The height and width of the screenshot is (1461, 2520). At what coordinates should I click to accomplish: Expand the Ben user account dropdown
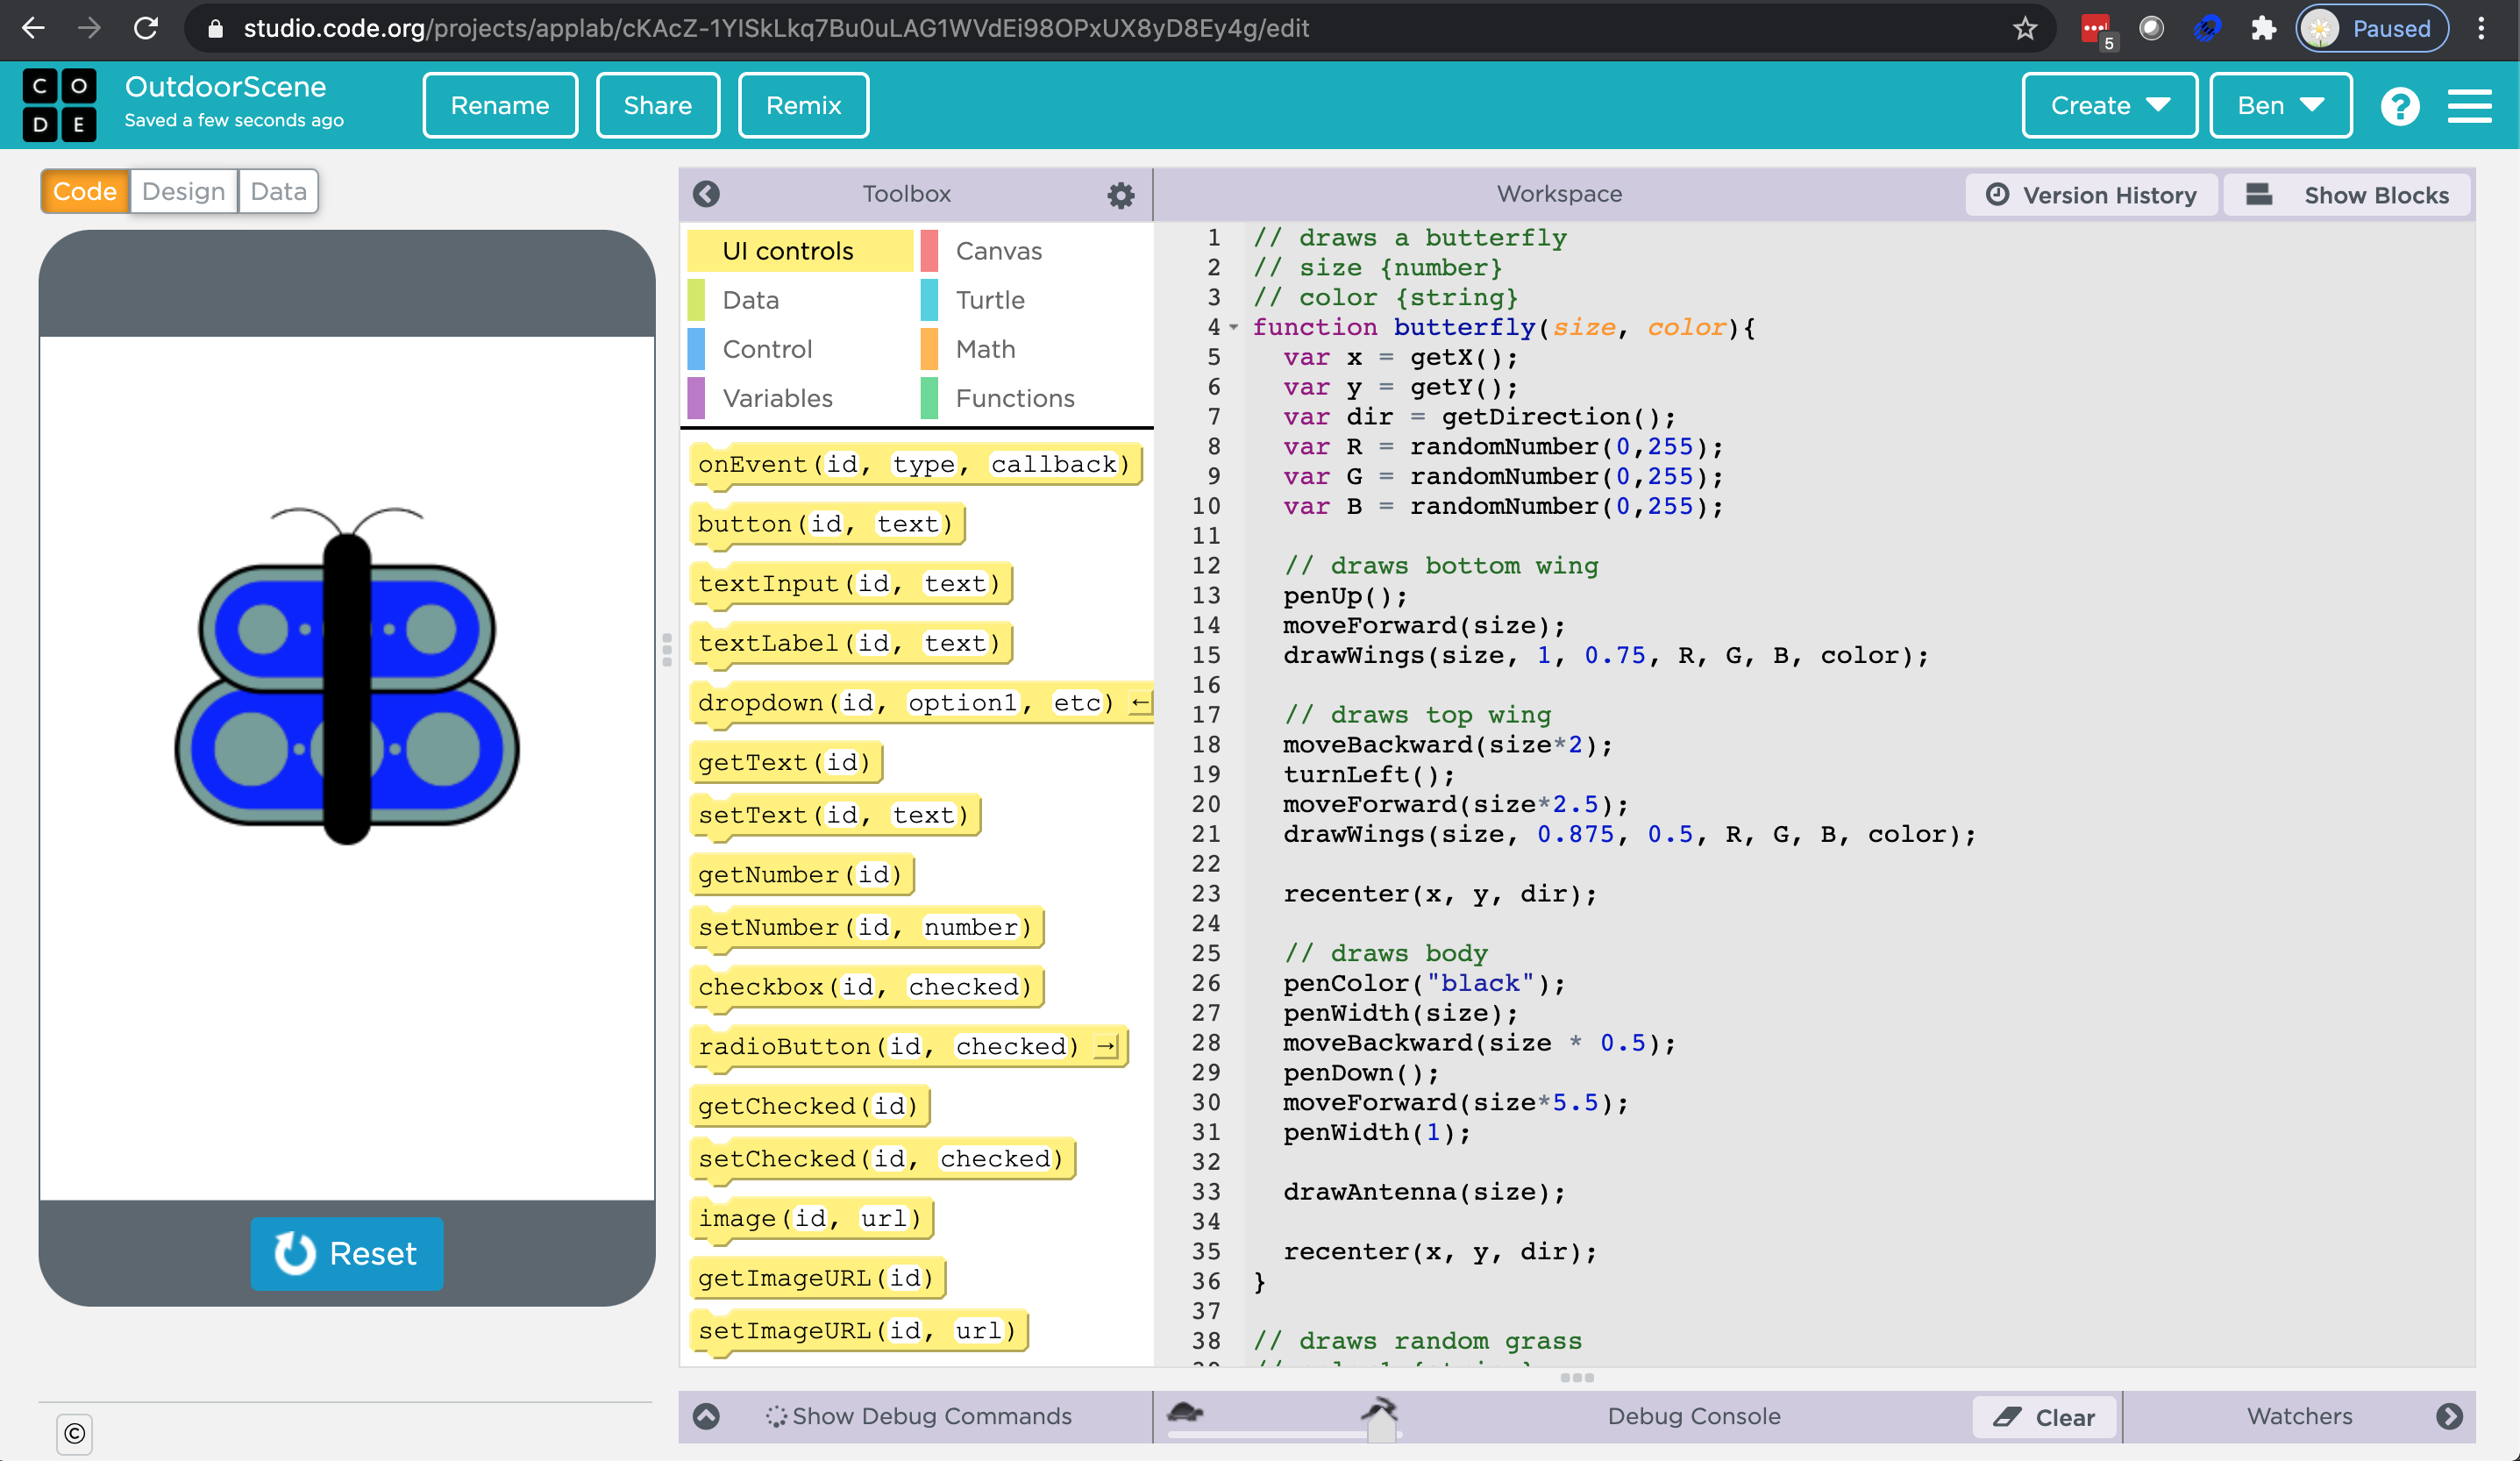[x=2280, y=104]
